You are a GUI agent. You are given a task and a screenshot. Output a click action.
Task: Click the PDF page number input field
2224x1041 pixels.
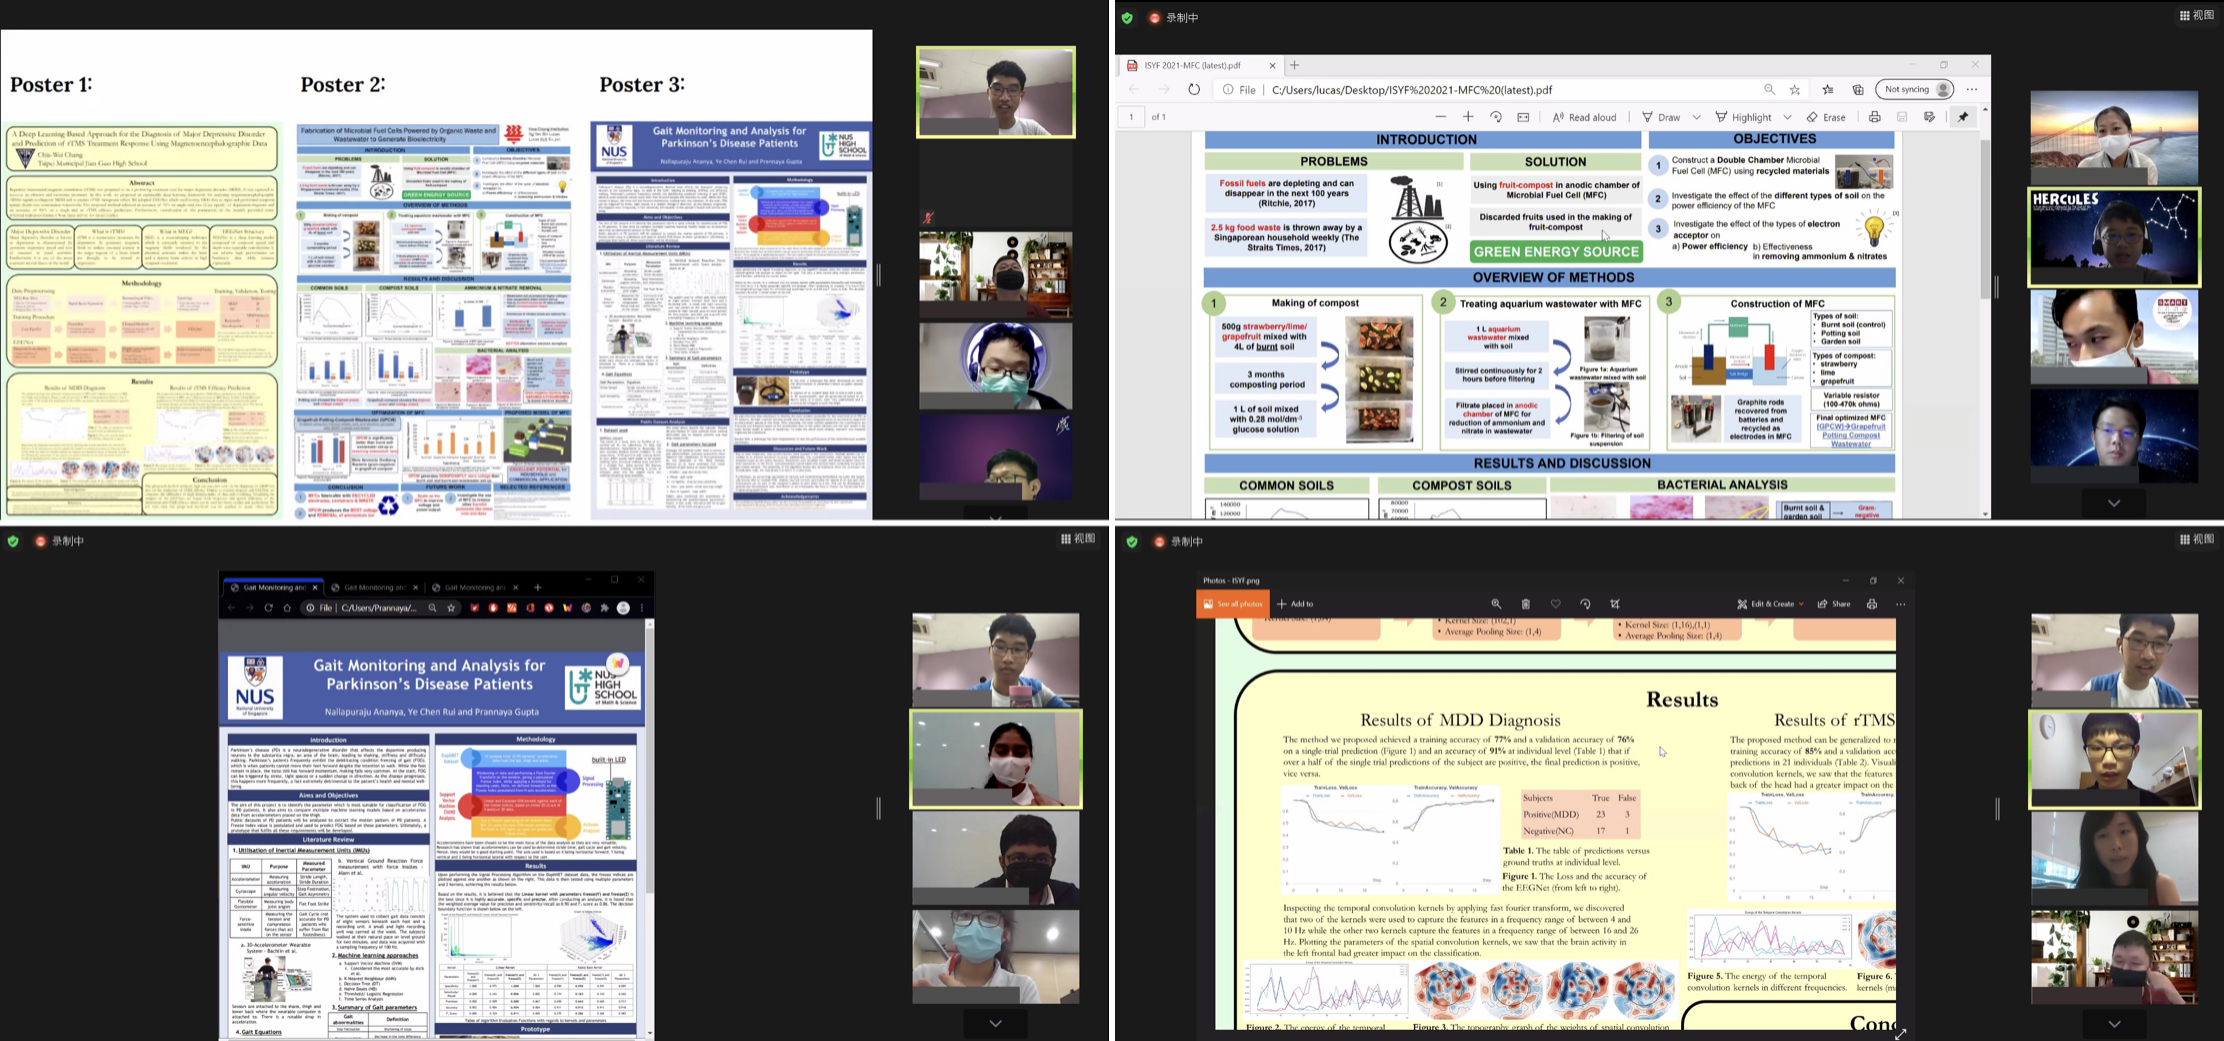click(1131, 117)
